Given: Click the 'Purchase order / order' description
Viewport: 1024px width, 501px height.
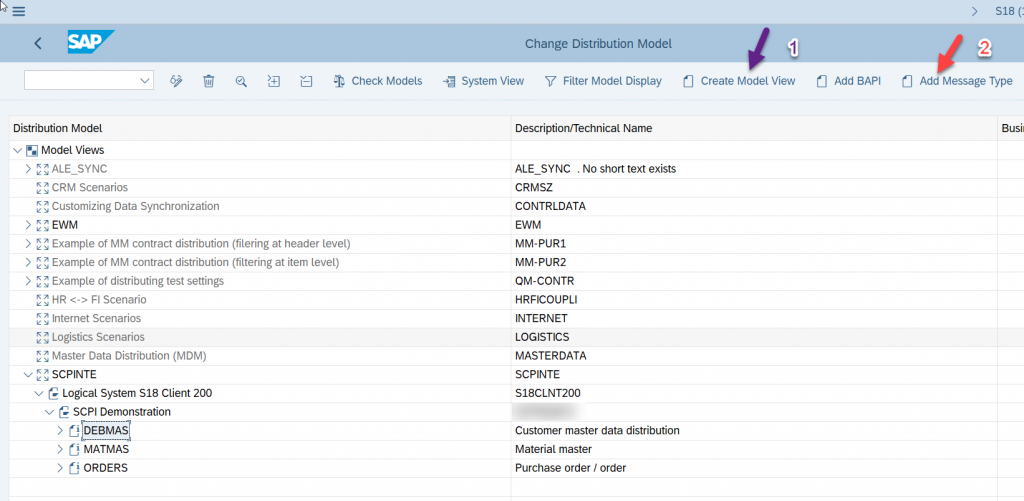Looking at the screenshot, I should pyautogui.click(x=571, y=468).
